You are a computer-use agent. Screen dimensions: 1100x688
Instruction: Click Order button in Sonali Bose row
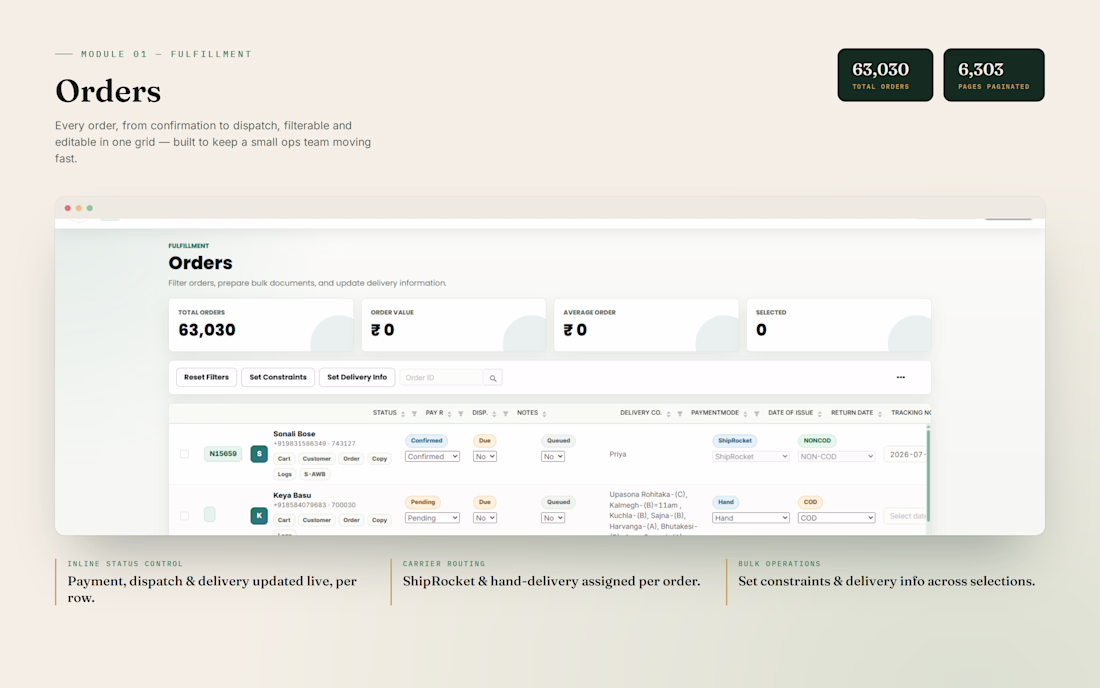(x=351, y=459)
